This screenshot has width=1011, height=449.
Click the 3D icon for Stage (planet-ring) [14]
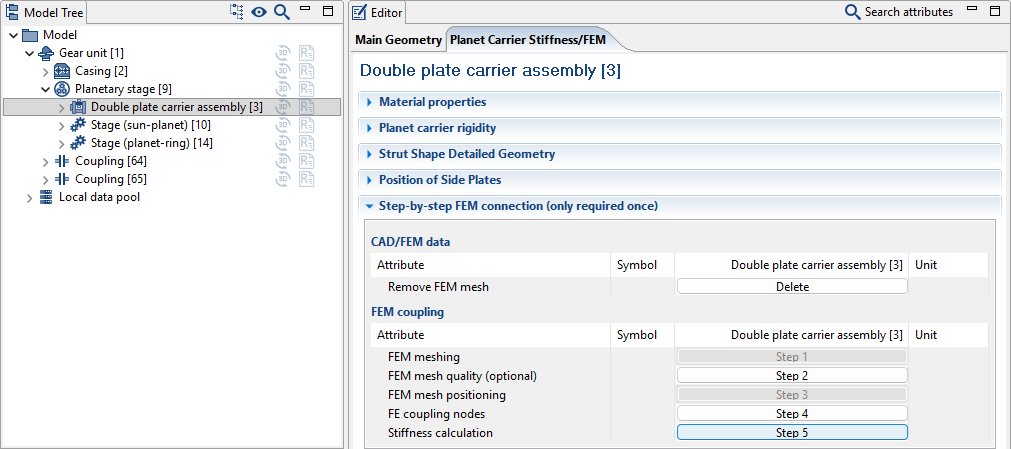coord(283,143)
